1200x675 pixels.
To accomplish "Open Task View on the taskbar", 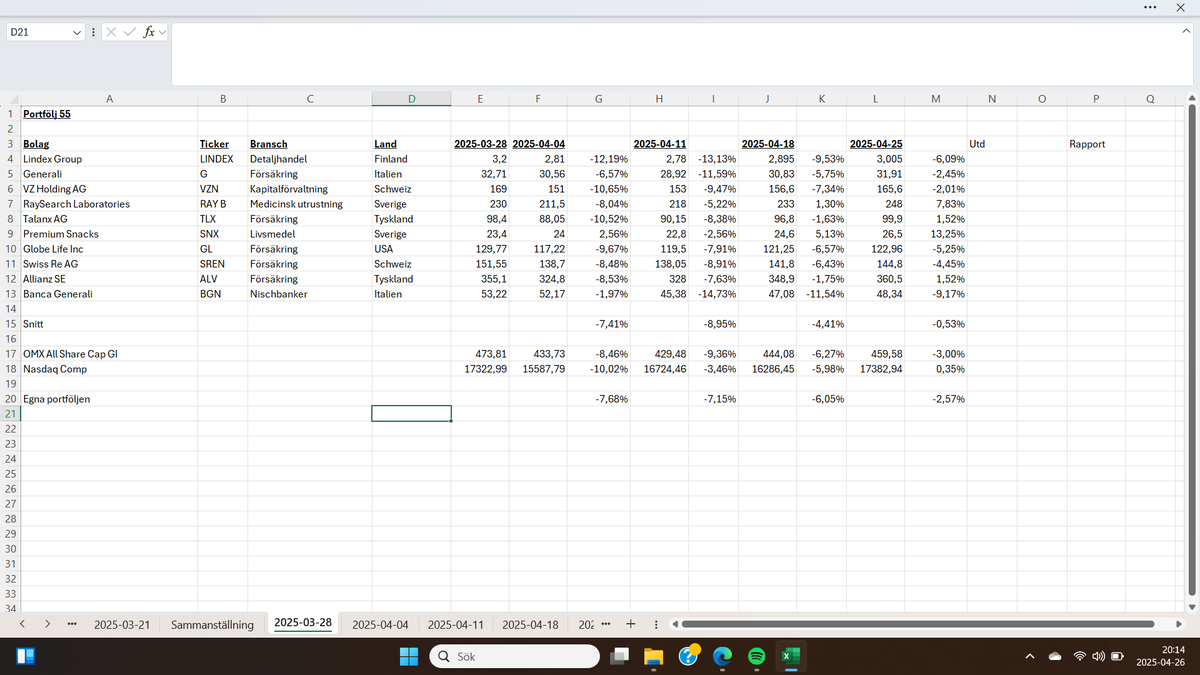I will point(622,656).
